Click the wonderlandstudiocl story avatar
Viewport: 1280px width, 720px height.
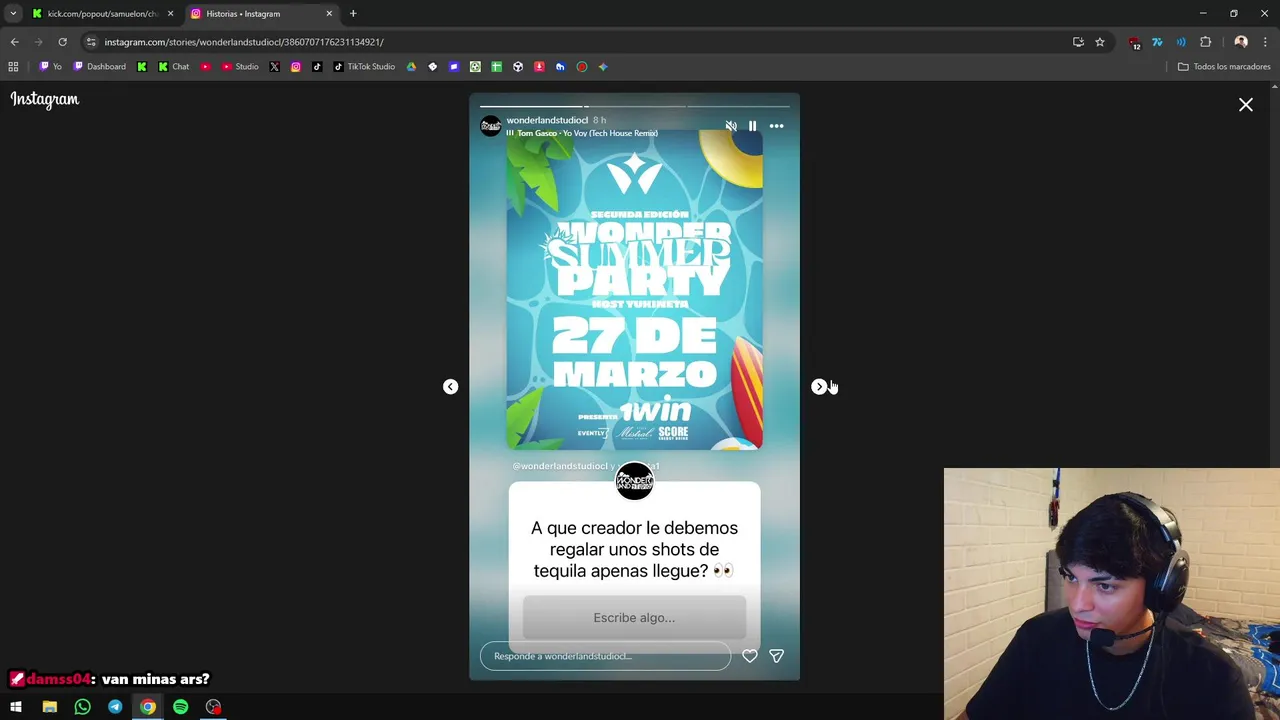491,126
